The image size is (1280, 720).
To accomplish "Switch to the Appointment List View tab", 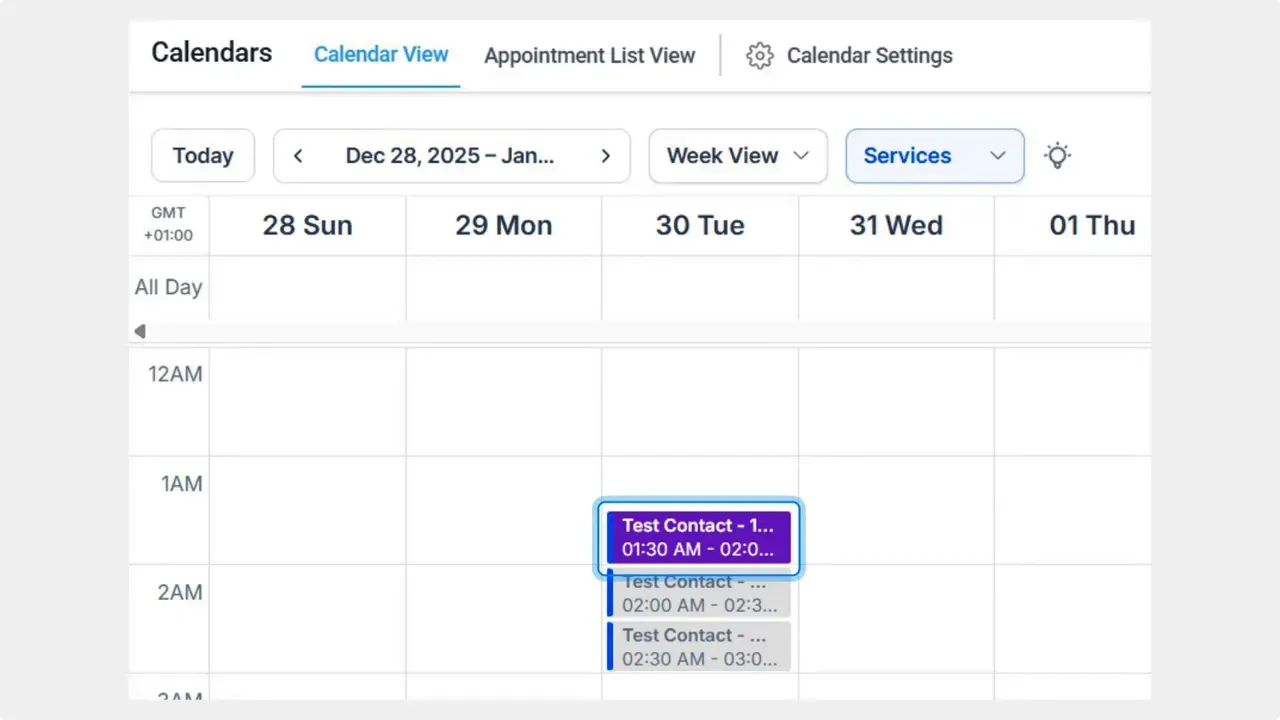I will click(x=589, y=55).
